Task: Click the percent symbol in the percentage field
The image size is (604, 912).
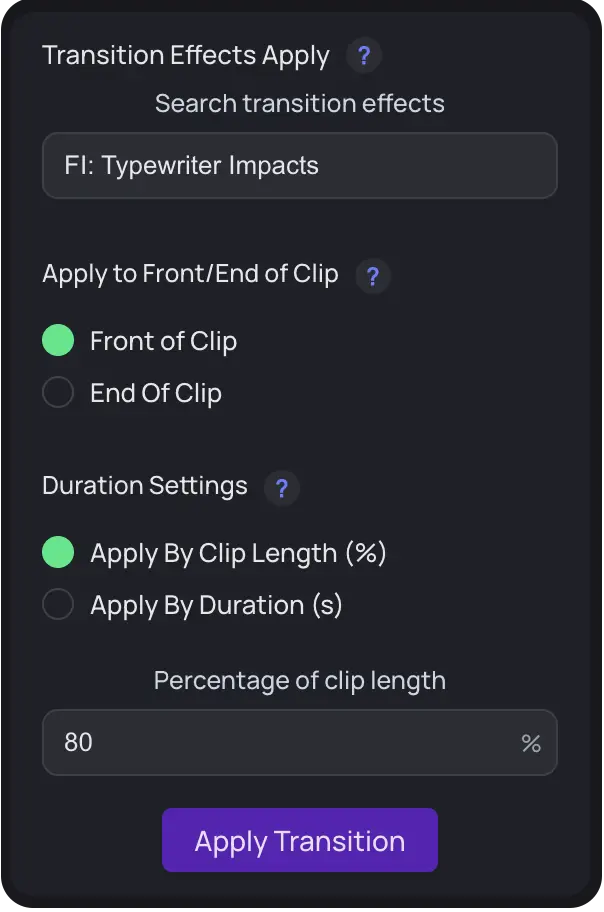Action: (x=531, y=743)
